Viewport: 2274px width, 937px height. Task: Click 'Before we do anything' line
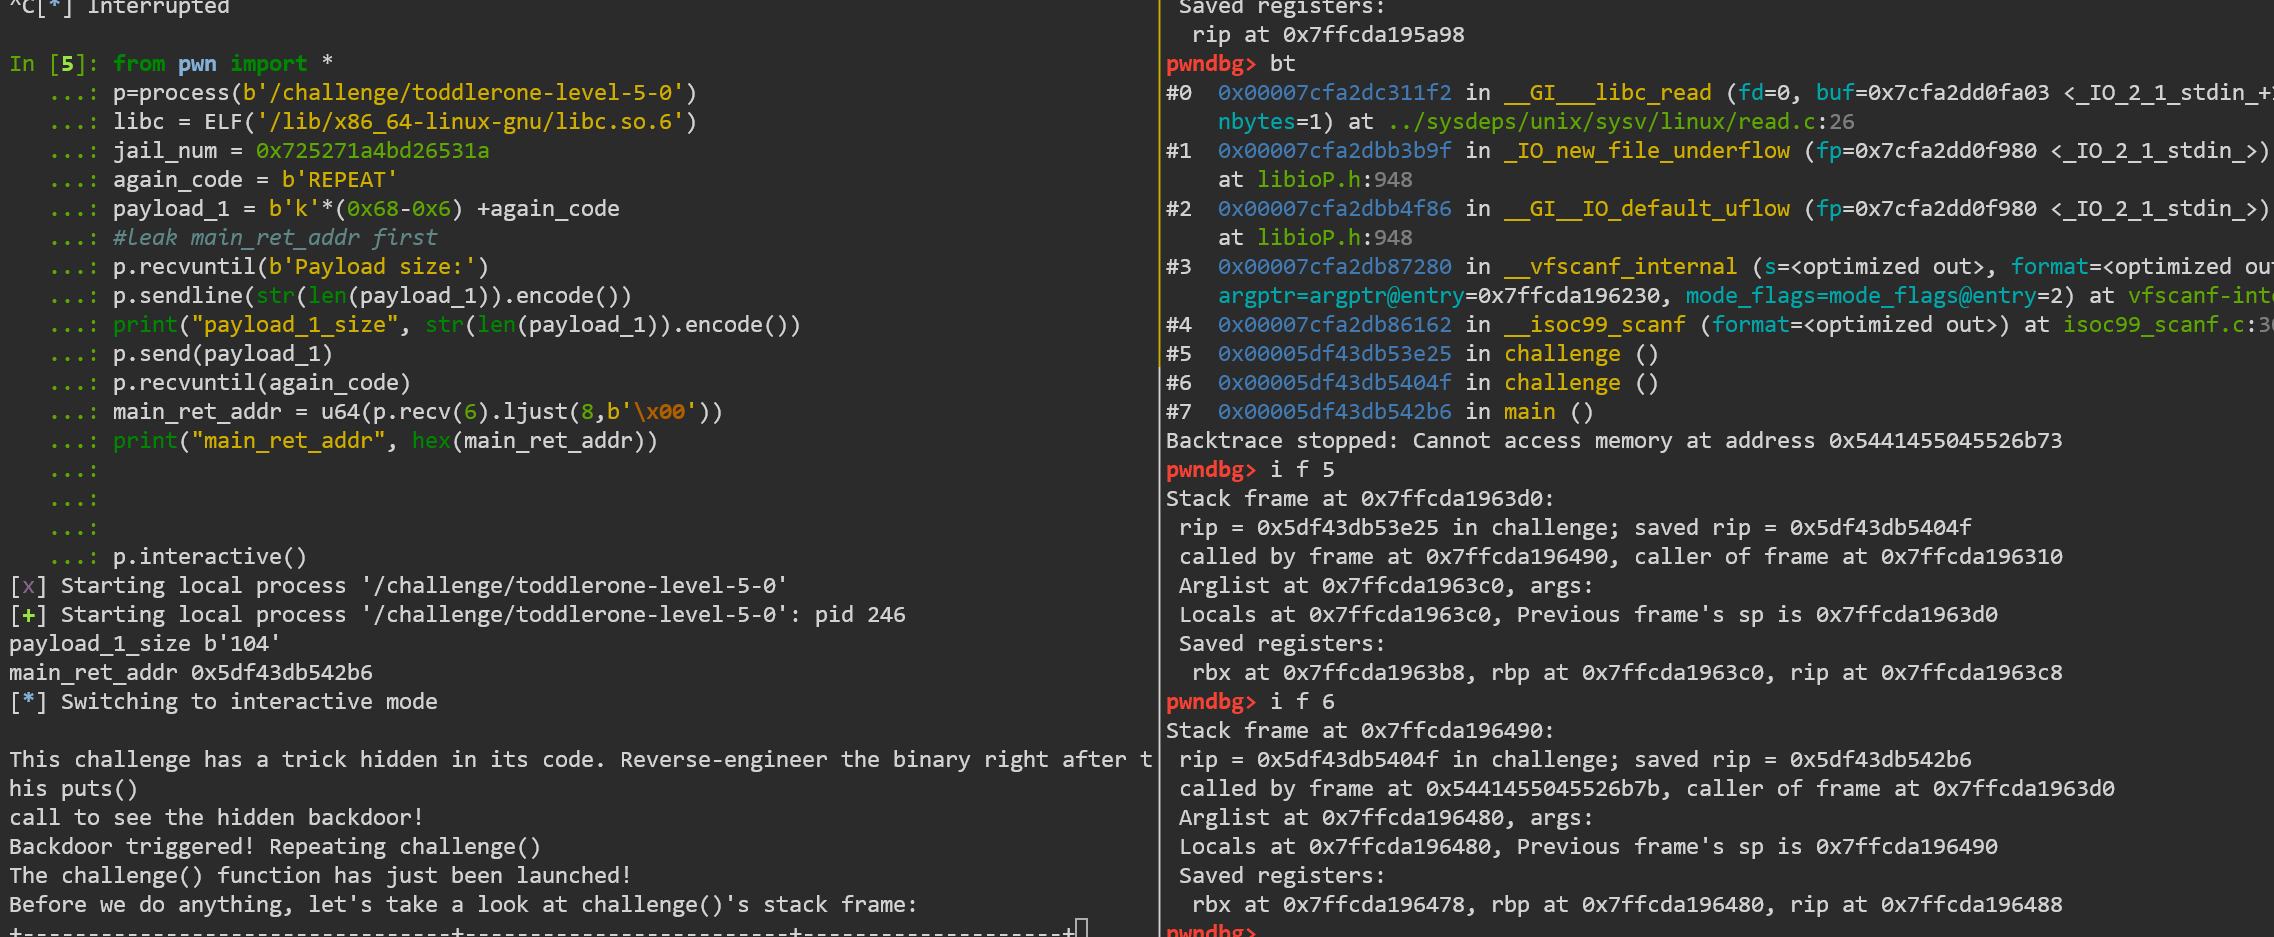(463, 905)
